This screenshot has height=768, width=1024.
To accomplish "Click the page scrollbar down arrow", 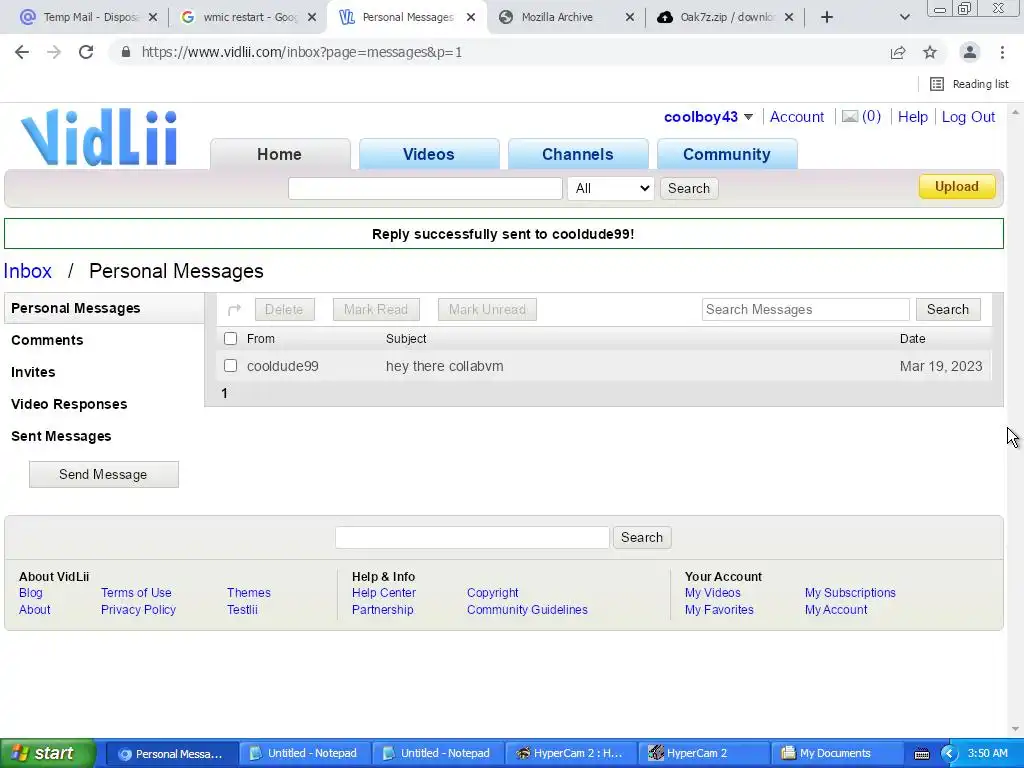I will 1015,729.
